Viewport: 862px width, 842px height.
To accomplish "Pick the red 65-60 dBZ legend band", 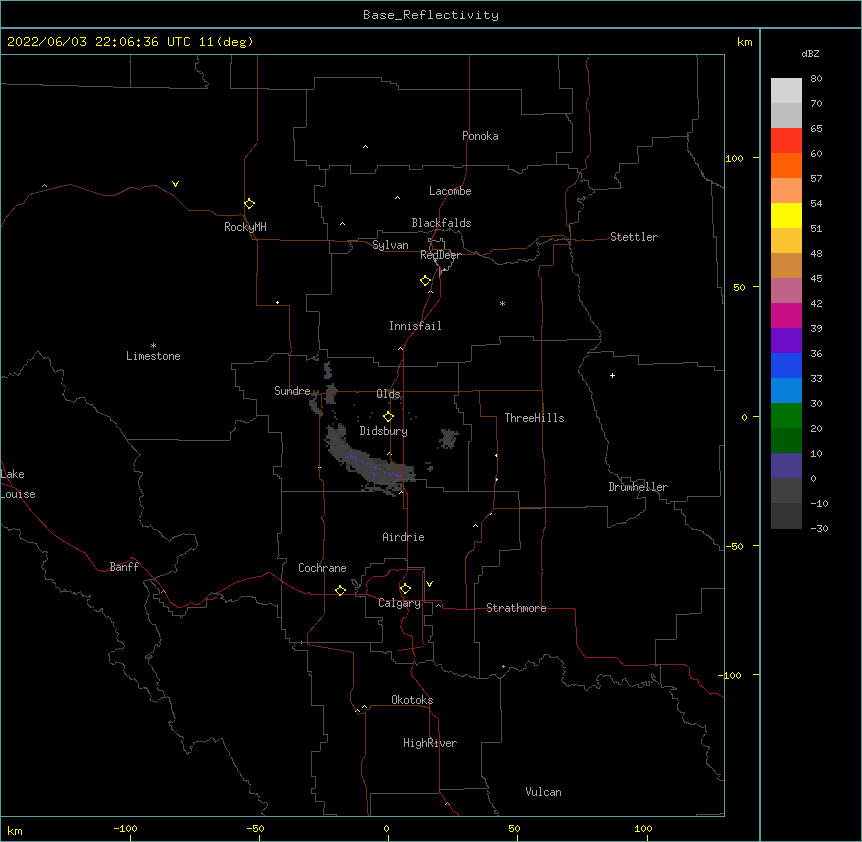I will (786, 140).
